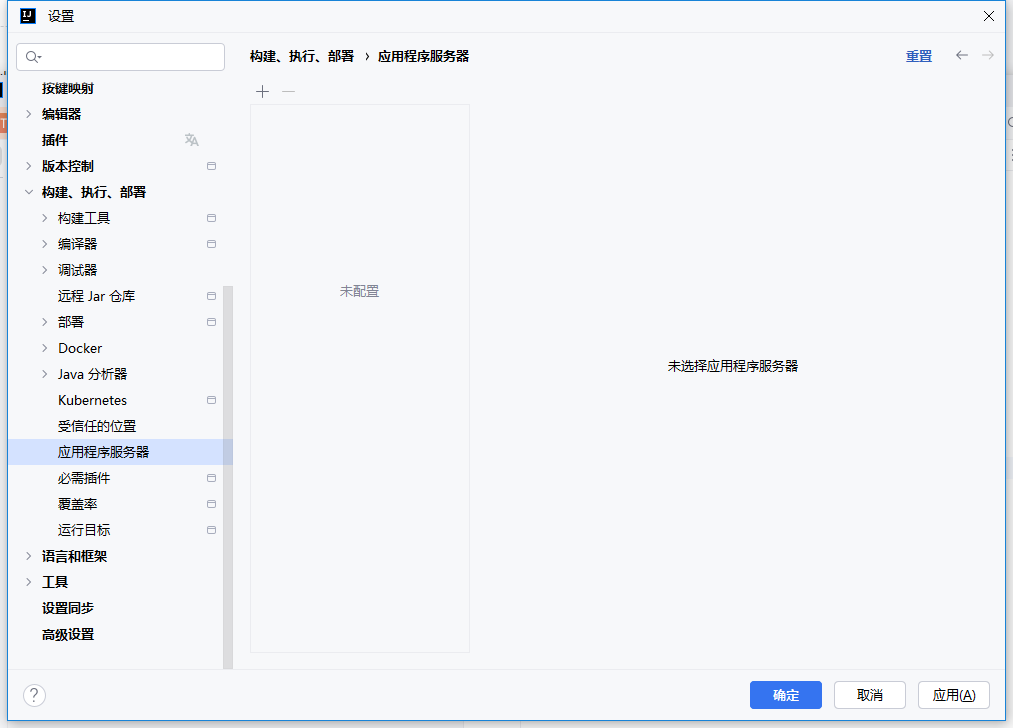
Task: Open help via question mark icon
Action: tap(34, 695)
